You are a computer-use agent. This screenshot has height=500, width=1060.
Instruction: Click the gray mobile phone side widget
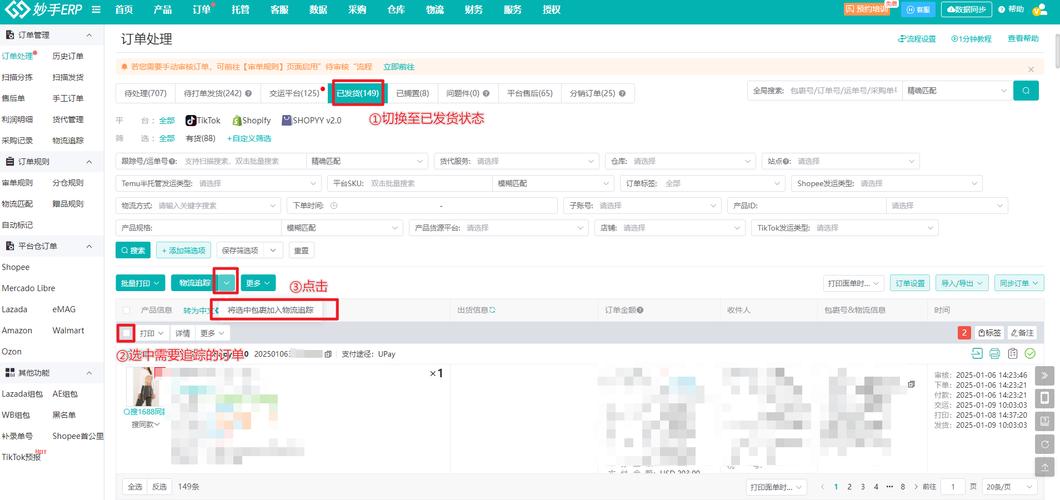pos(1044,398)
